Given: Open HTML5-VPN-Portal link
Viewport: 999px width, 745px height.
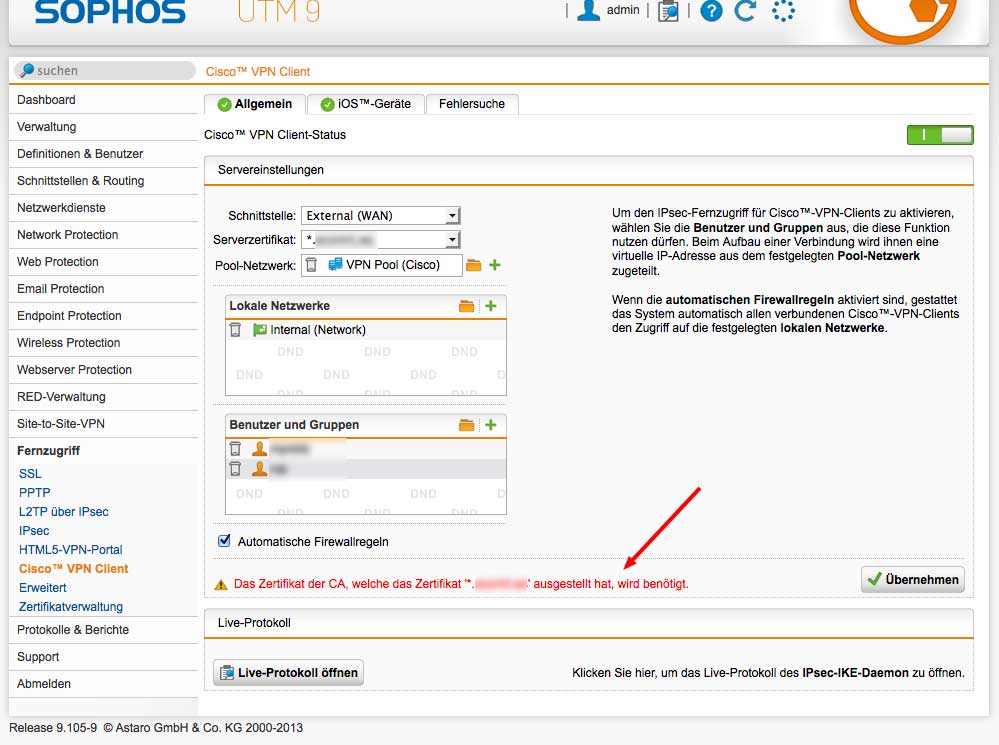Looking at the screenshot, I should 71,549.
